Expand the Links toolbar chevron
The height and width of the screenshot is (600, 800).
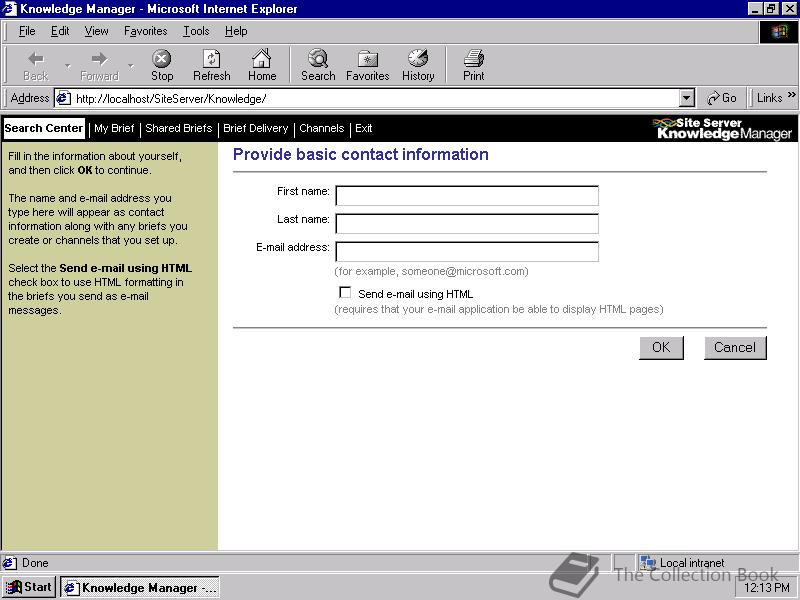(791, 94)
